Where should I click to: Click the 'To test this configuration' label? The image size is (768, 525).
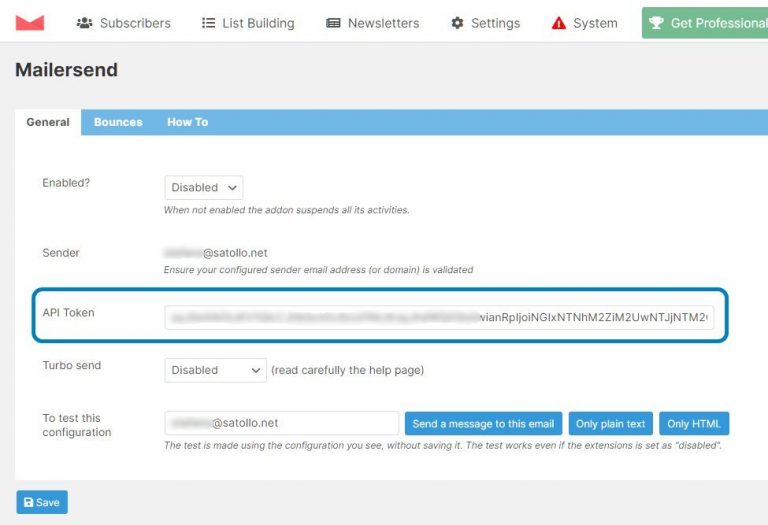77,425
